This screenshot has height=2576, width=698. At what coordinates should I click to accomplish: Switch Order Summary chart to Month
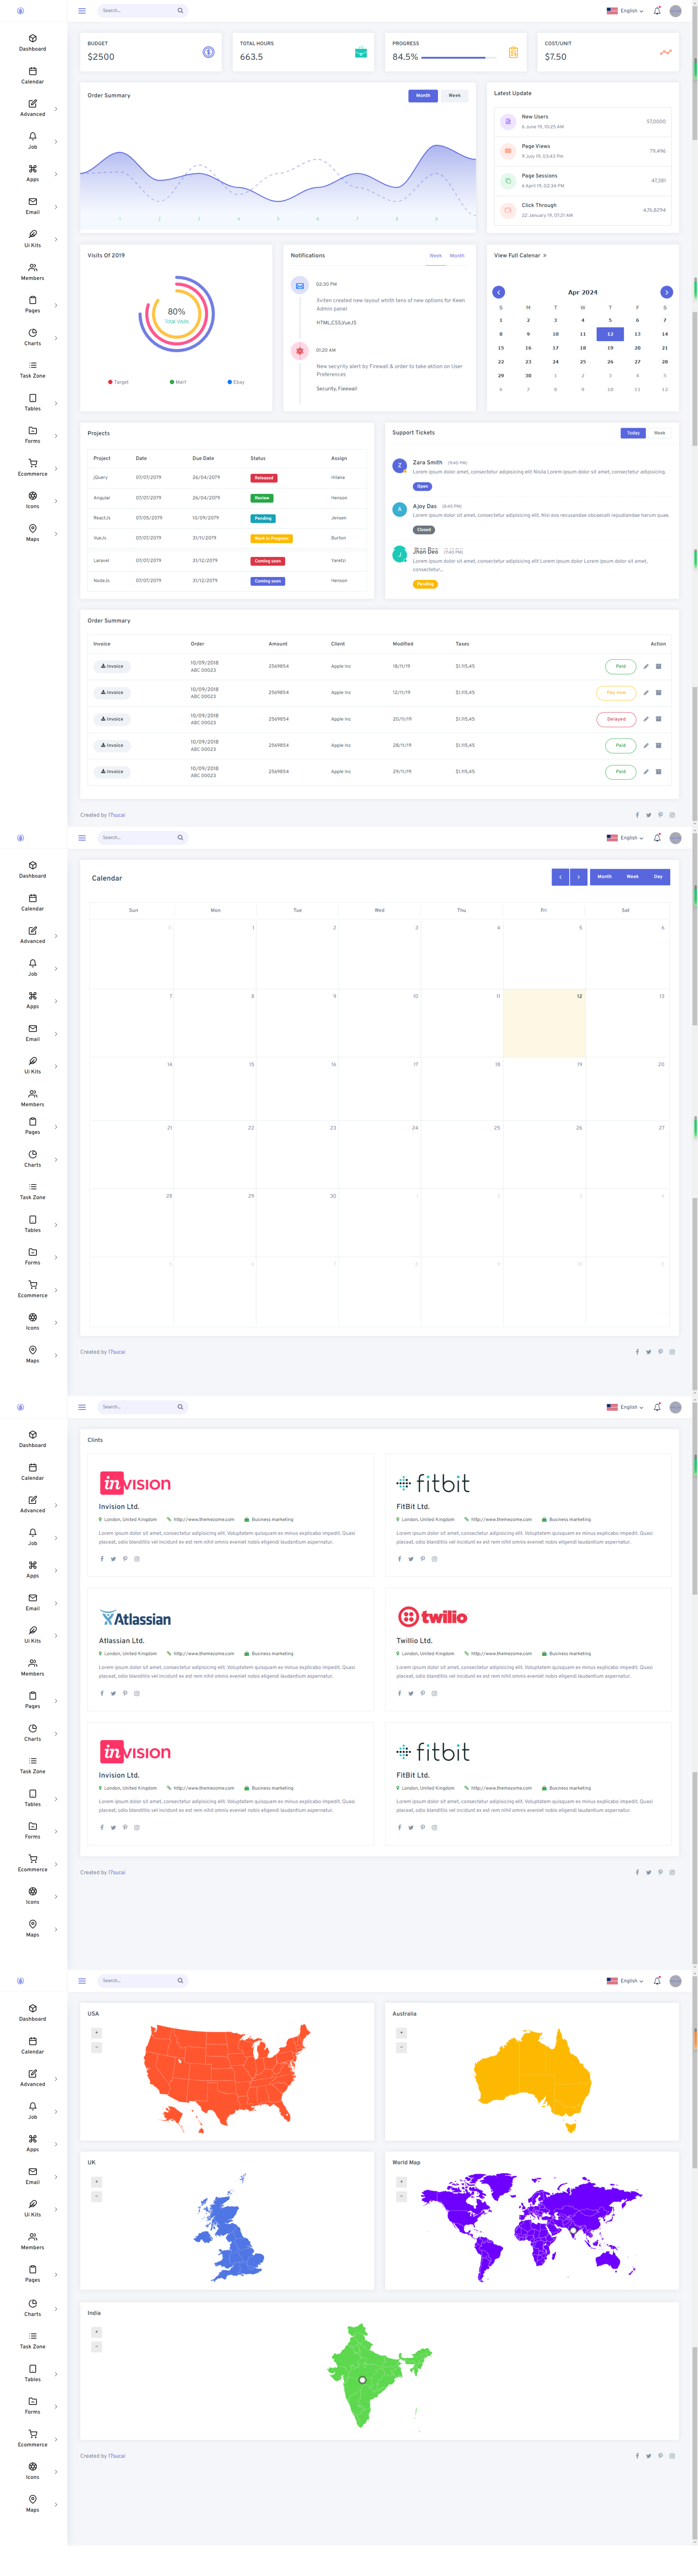click(423, 96)
